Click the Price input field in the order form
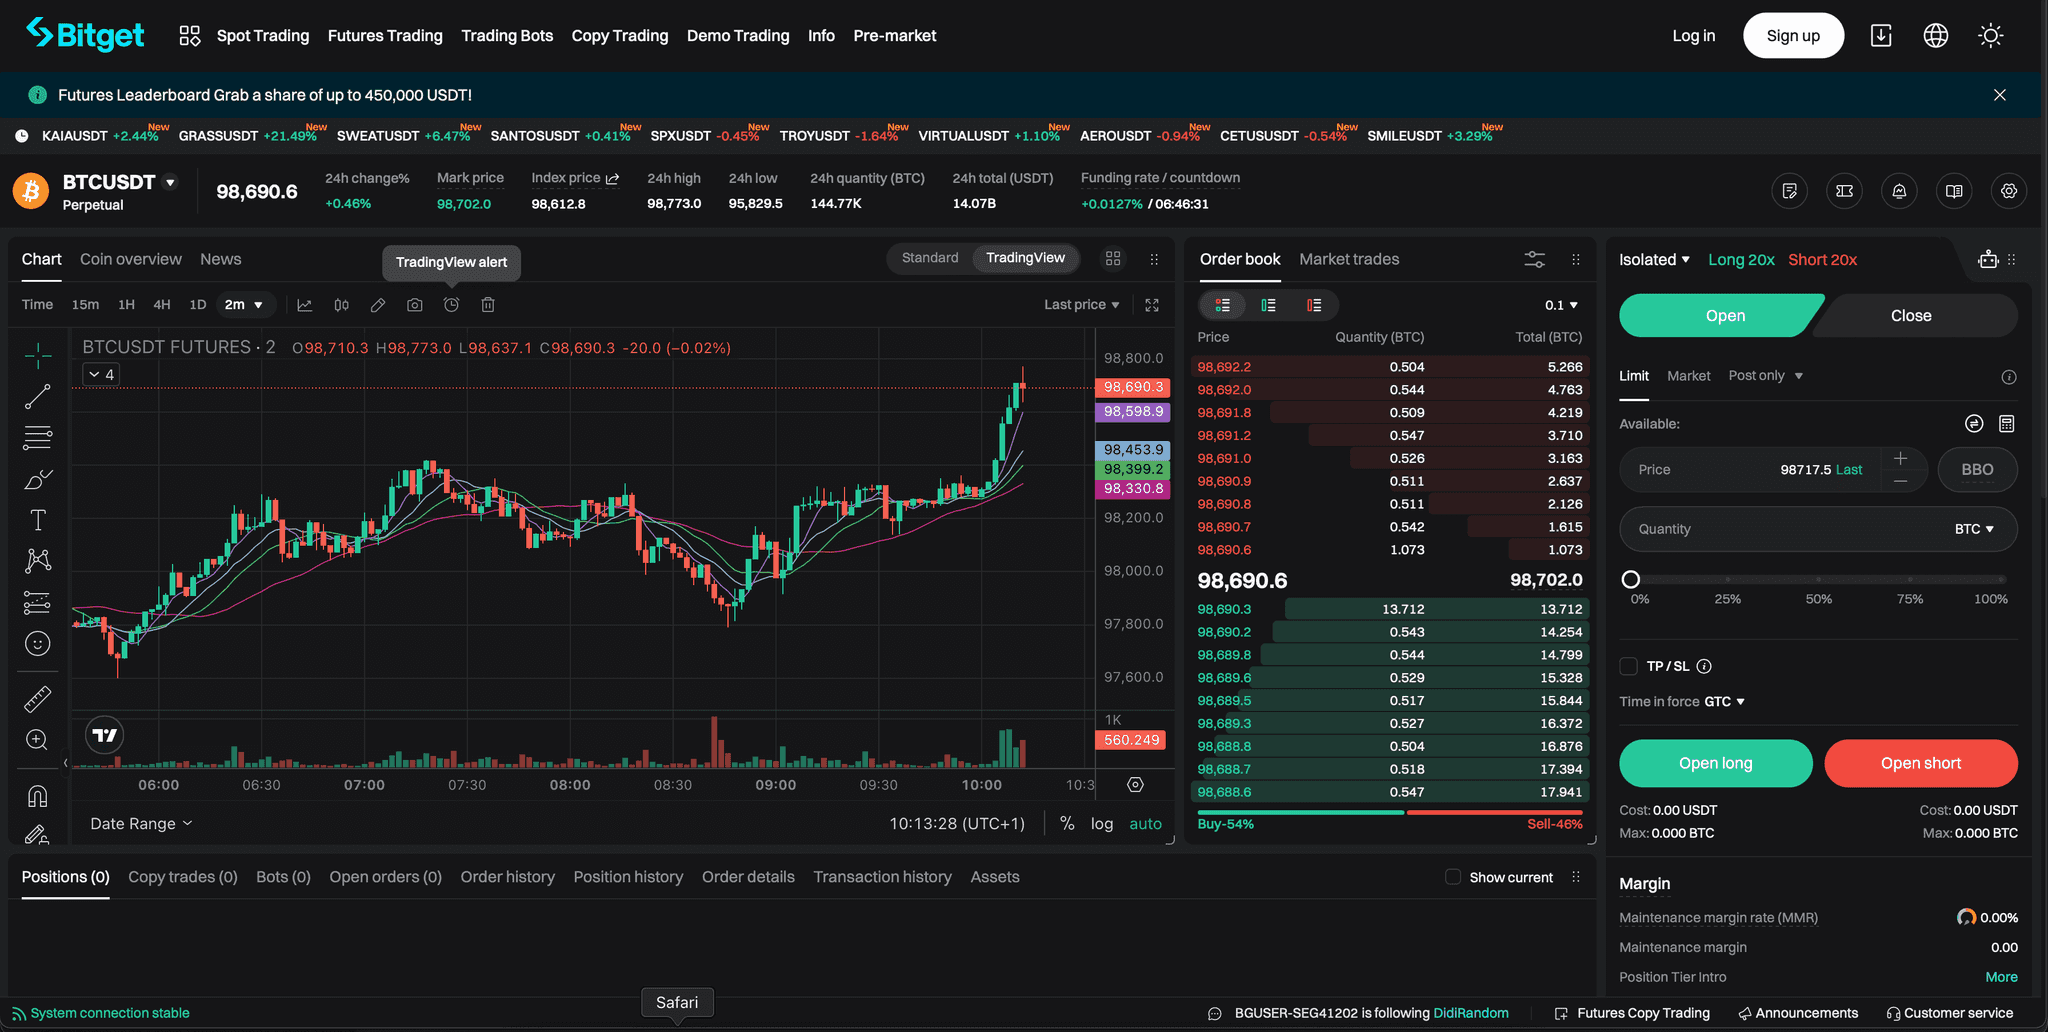Viewport: 2048px width, 1032px height. pyautogui.click(x=1770, y=469)
